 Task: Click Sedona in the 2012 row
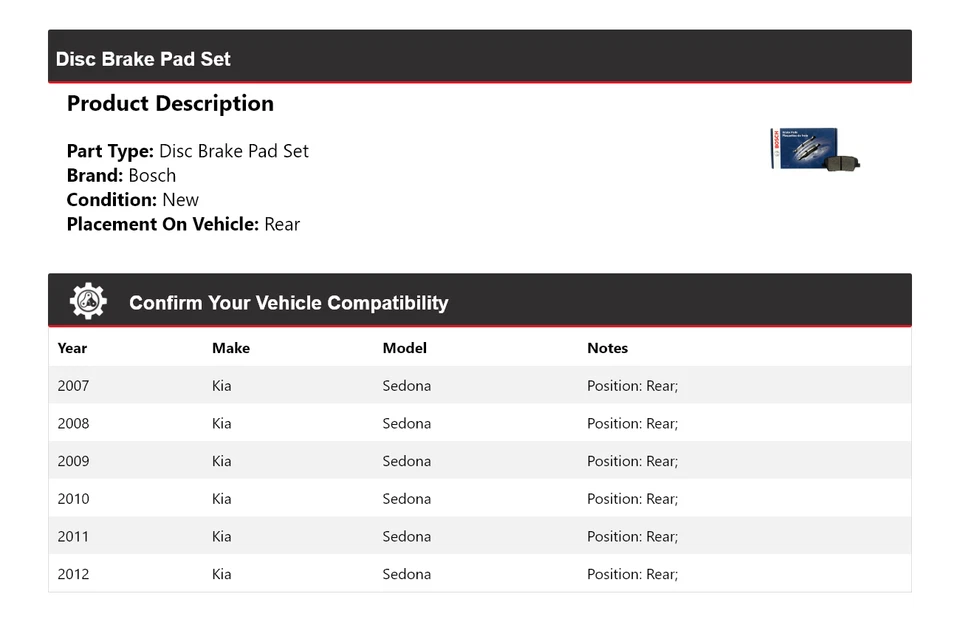click(x=406, y=574)
